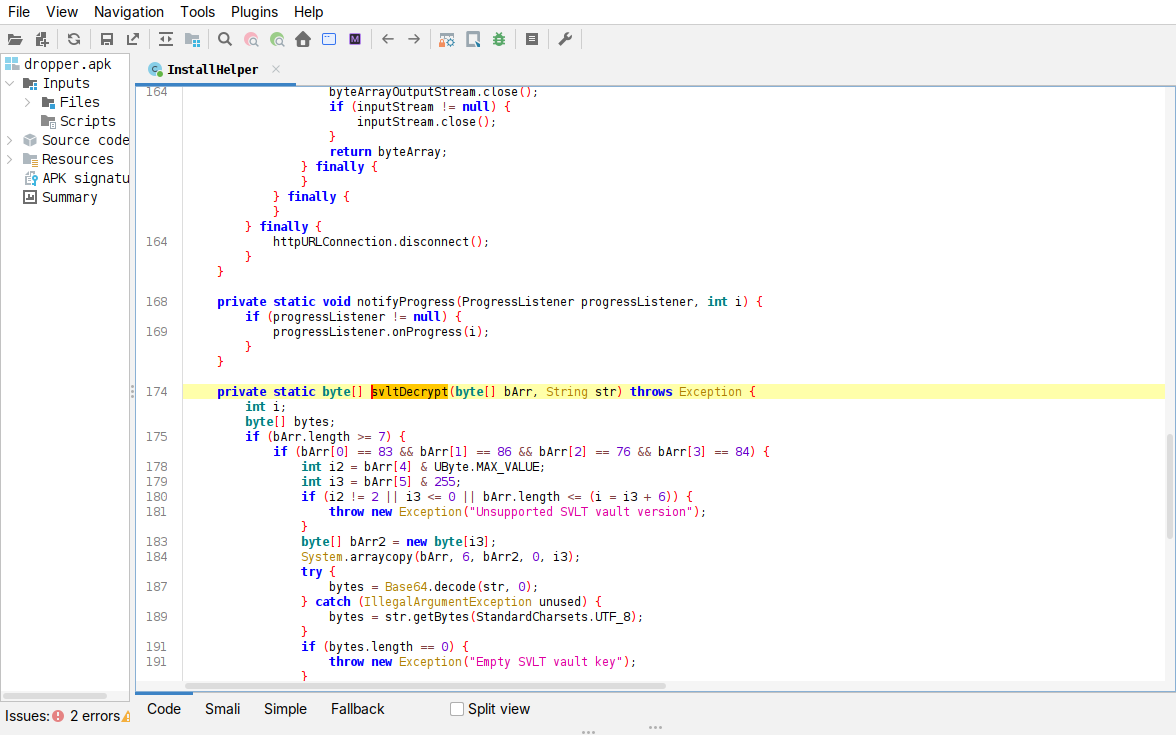This screenshot has height=735, width=1176.
Task: Go to main activity via the home icon
Action: [x=303, y=39]
